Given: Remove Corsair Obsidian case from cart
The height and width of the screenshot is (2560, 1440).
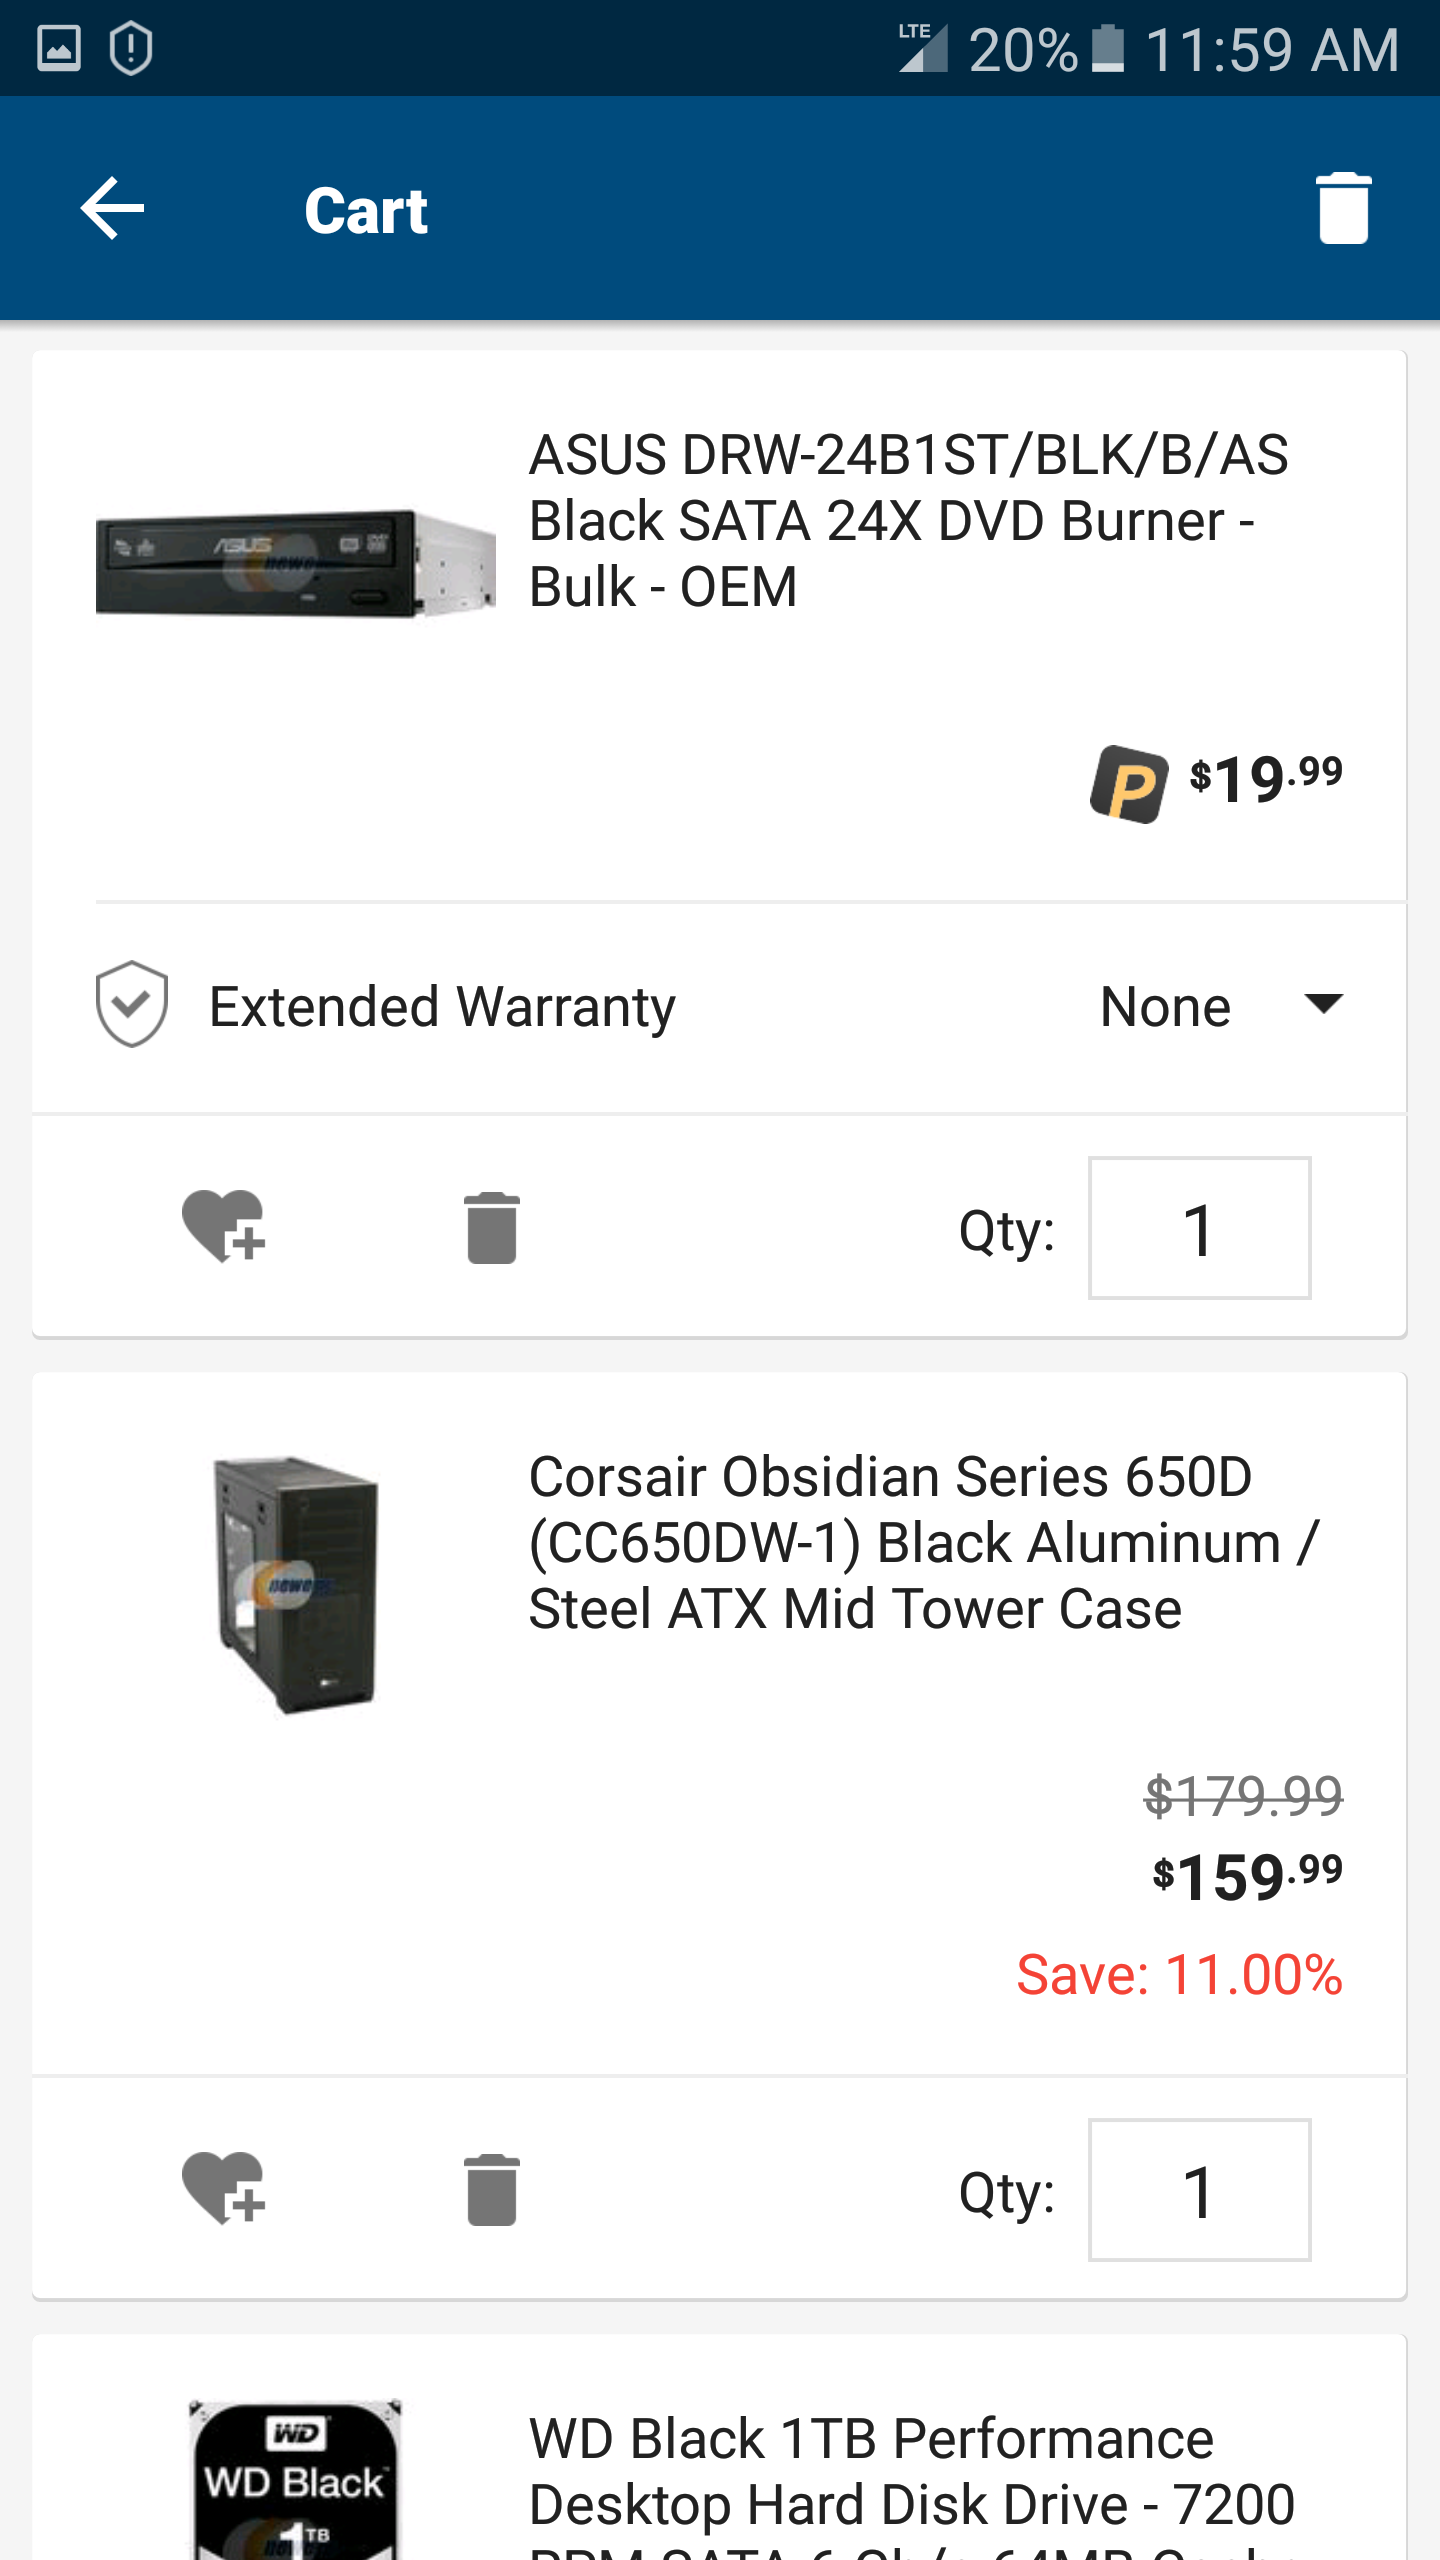Looking at the screenshot, I should [x=491, y=2189].
